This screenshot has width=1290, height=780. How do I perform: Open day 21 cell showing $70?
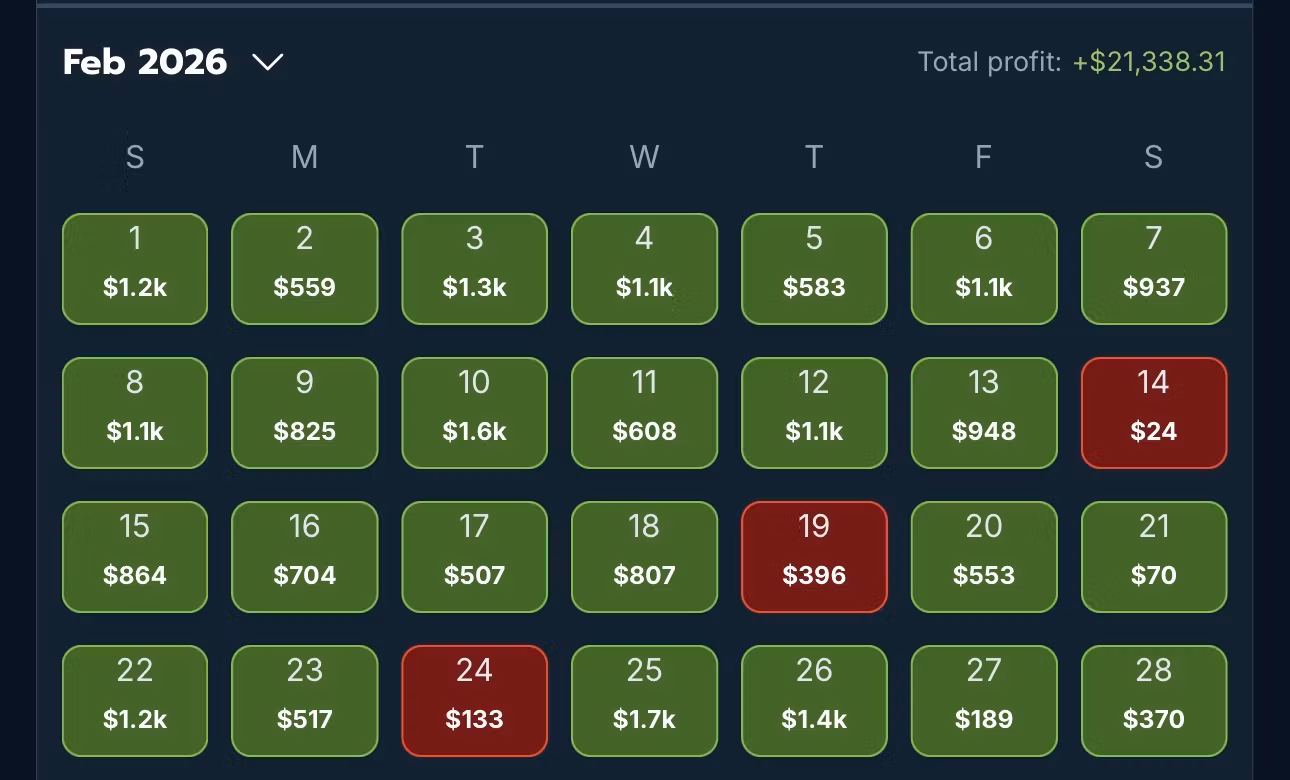[x=1154, y=557]
